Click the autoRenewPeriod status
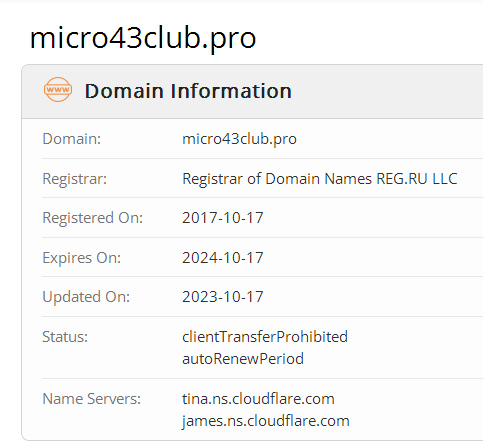The width and height of the screenshot is (483, 446). [243, 359]
